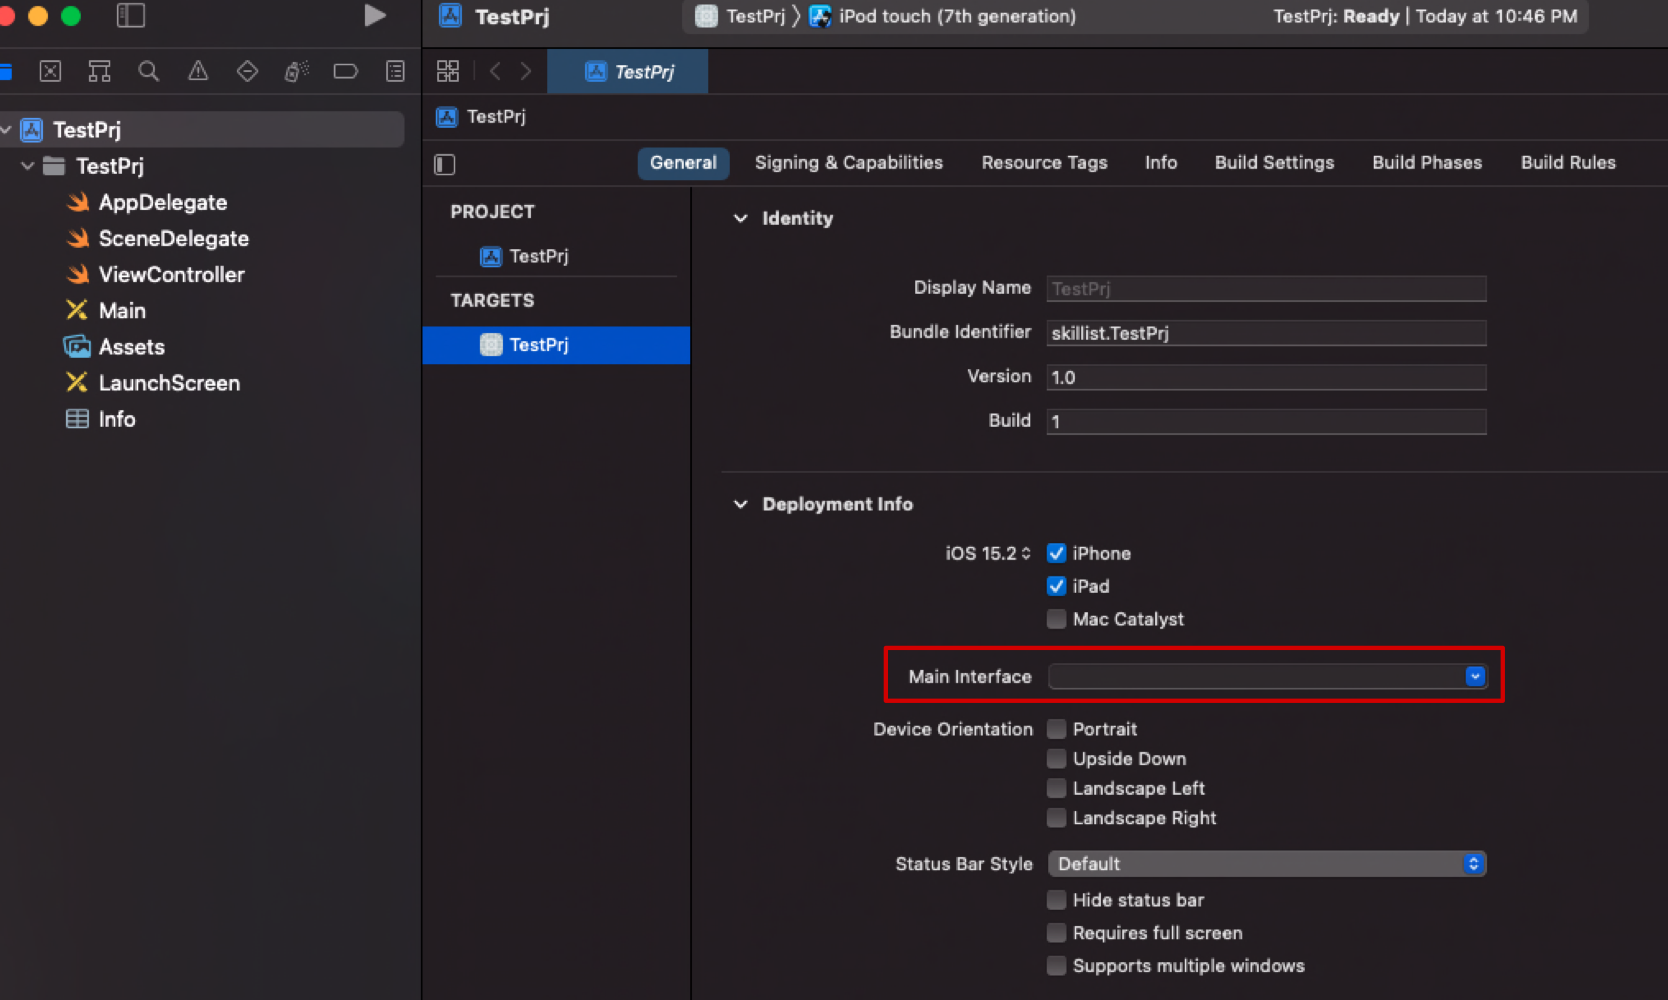Image resolution: width=1668 pixels, height=1000 pixels.
Task: Uncheck the iPhone checkbox
Action: click(x=1056, y=554)
